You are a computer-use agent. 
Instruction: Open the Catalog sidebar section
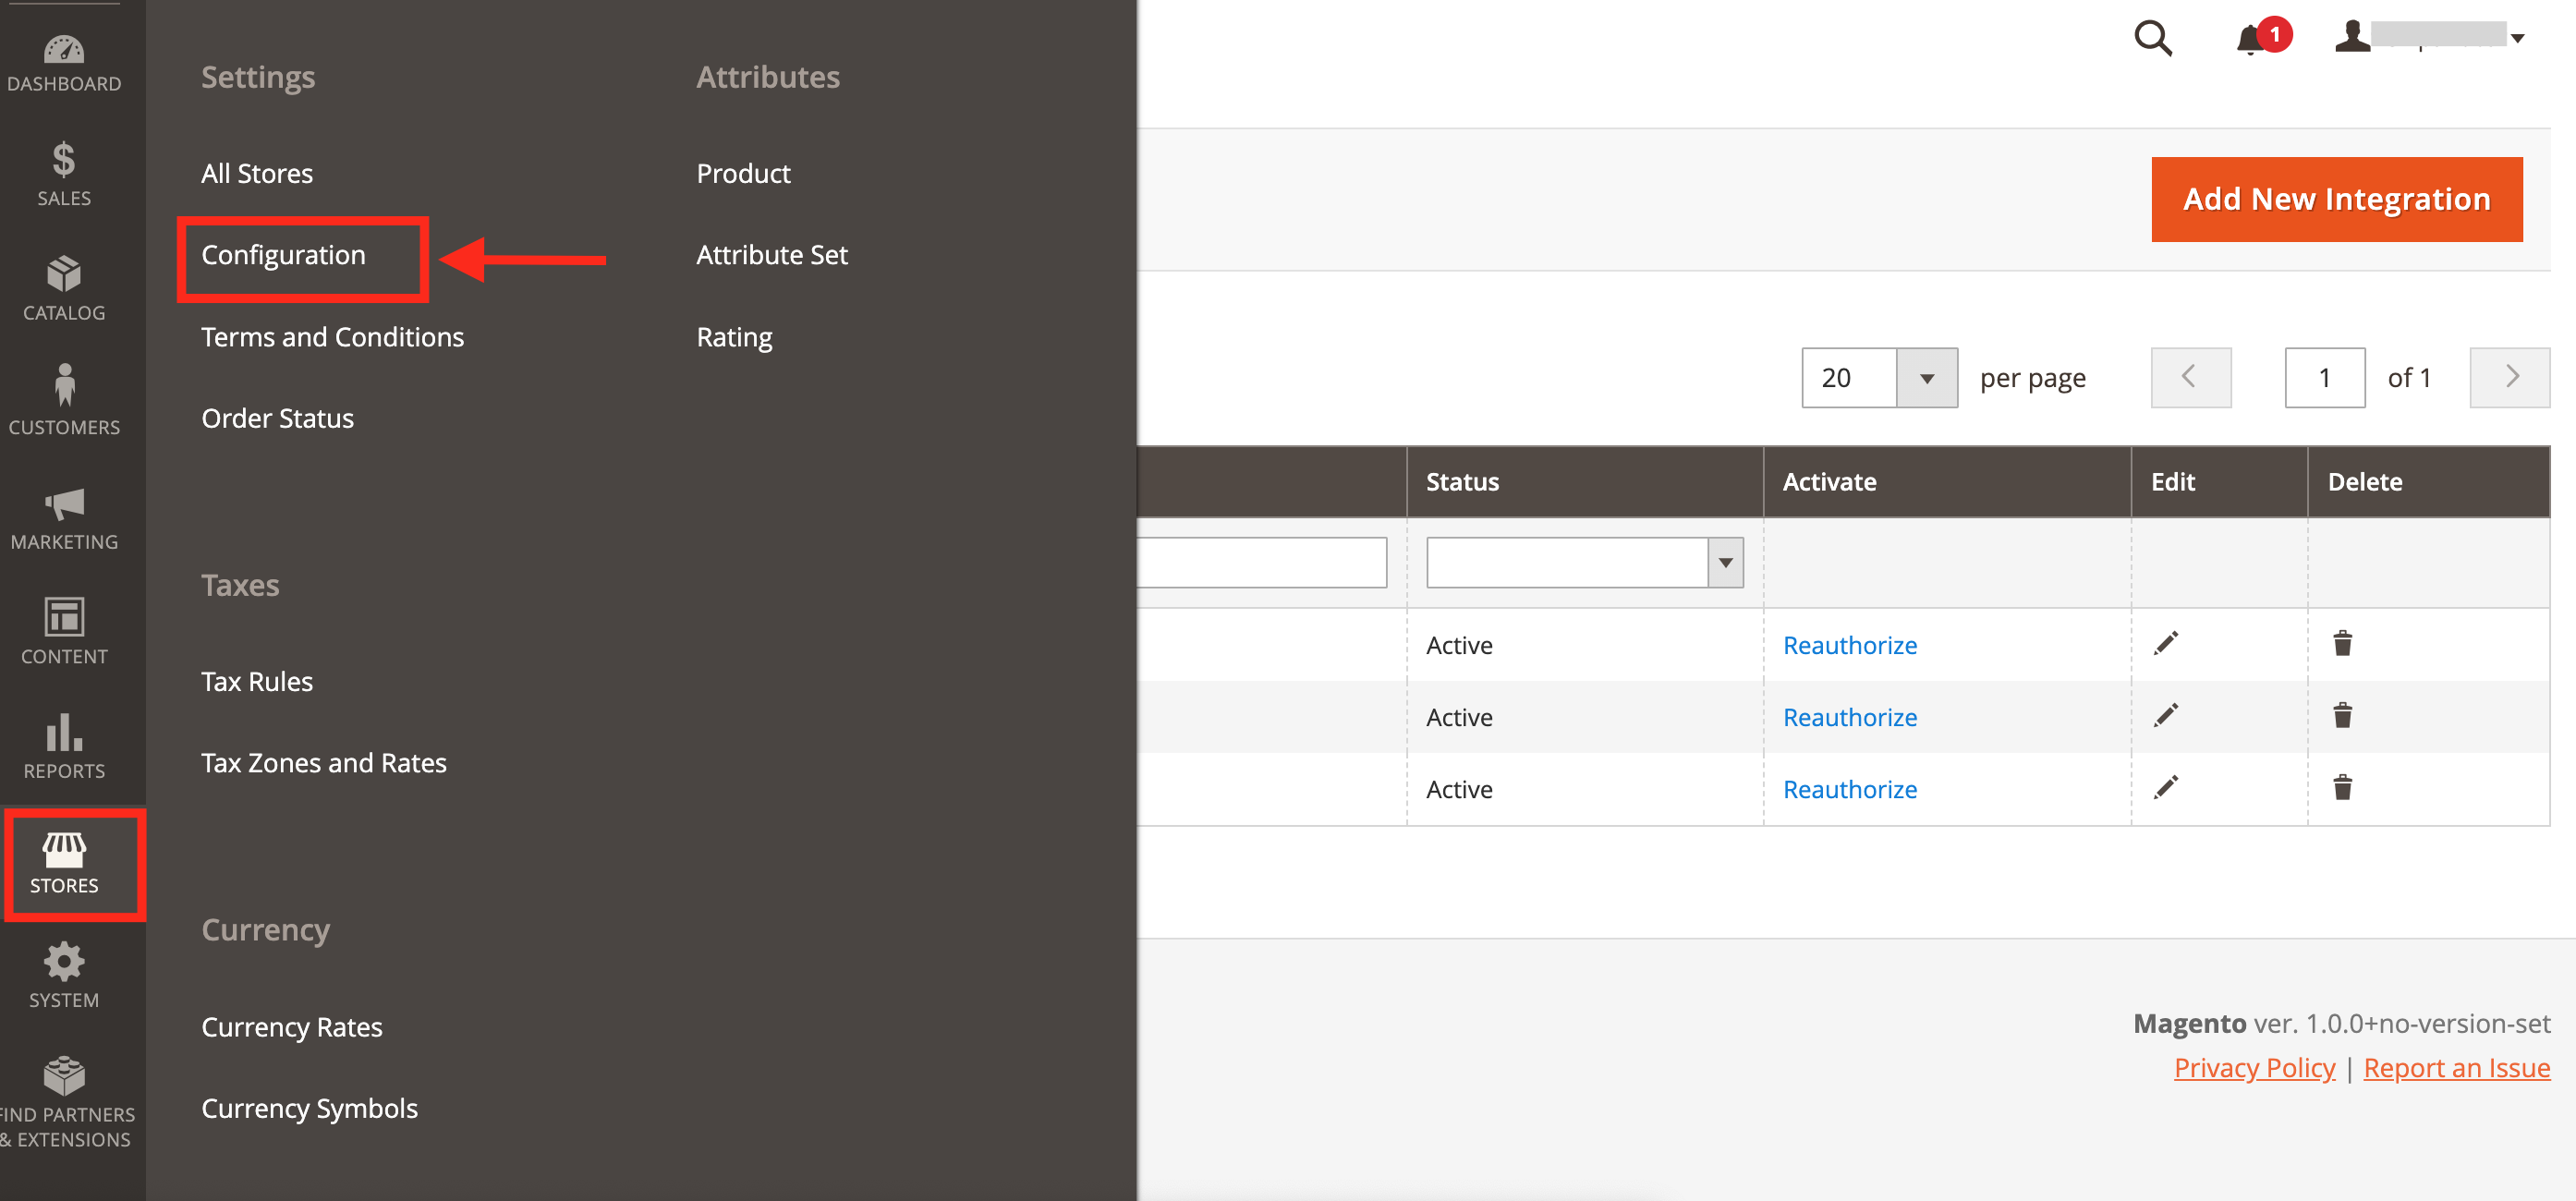(x=64, y=289)
